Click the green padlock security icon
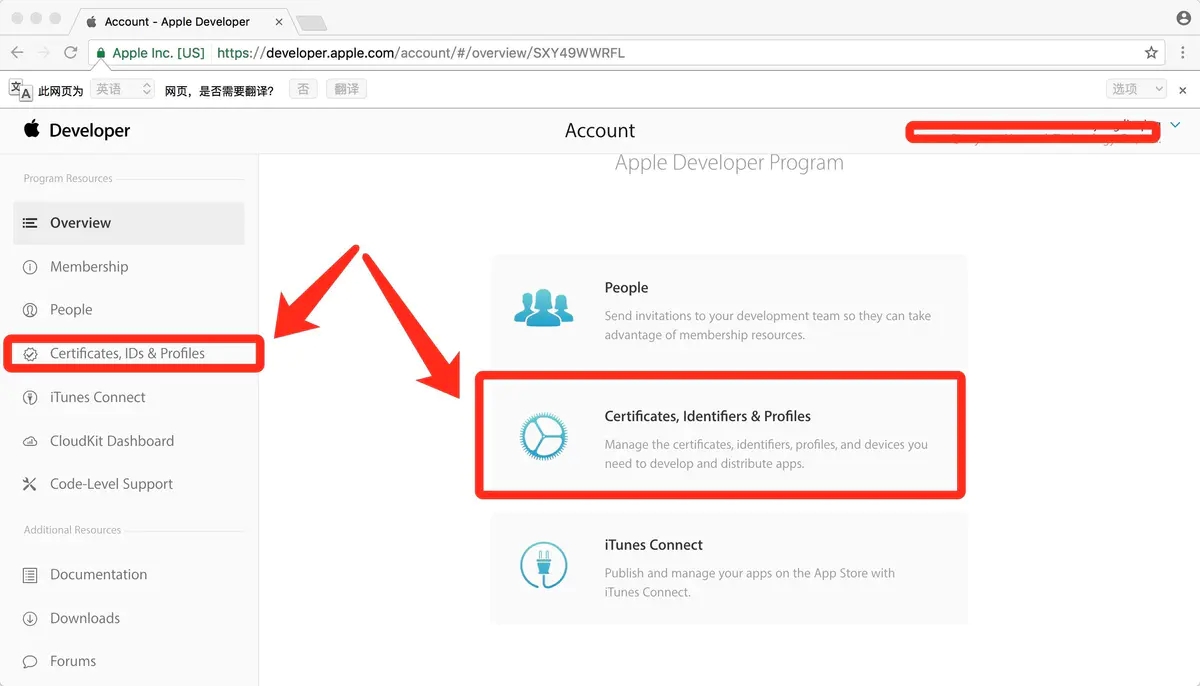The height and width of the screenshot is (686, 1200). pyautogui.click(x=101, y=53)
